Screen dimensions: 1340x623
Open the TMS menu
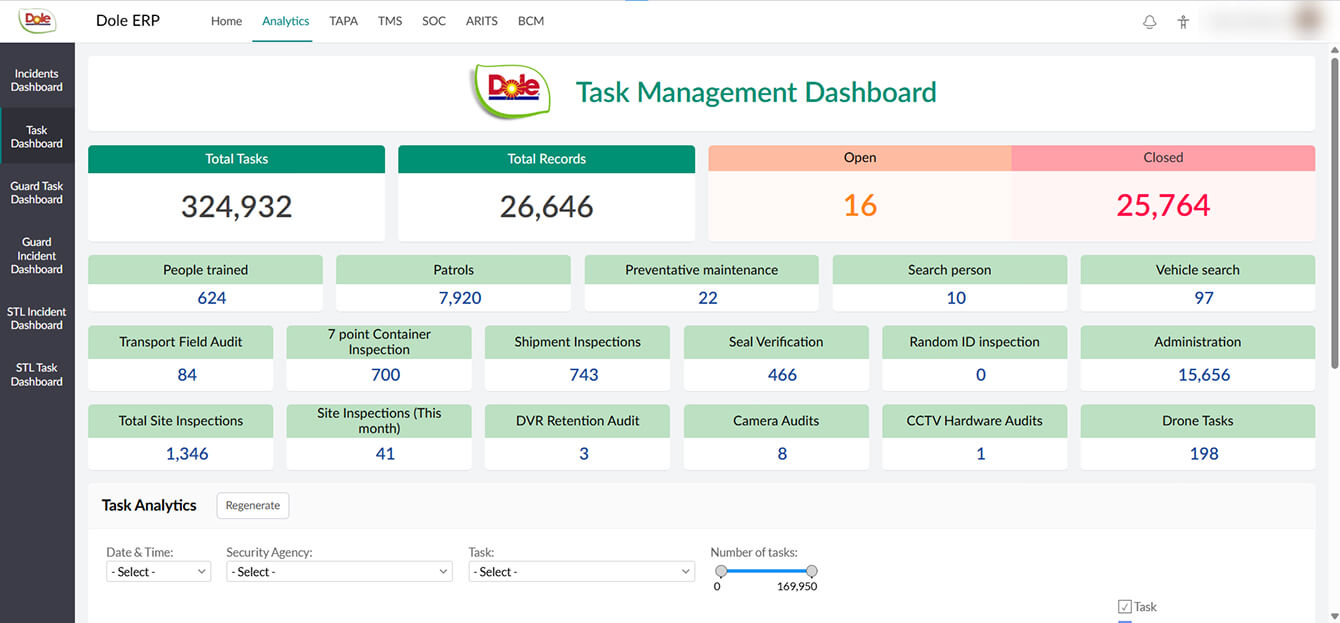(390, 21)
